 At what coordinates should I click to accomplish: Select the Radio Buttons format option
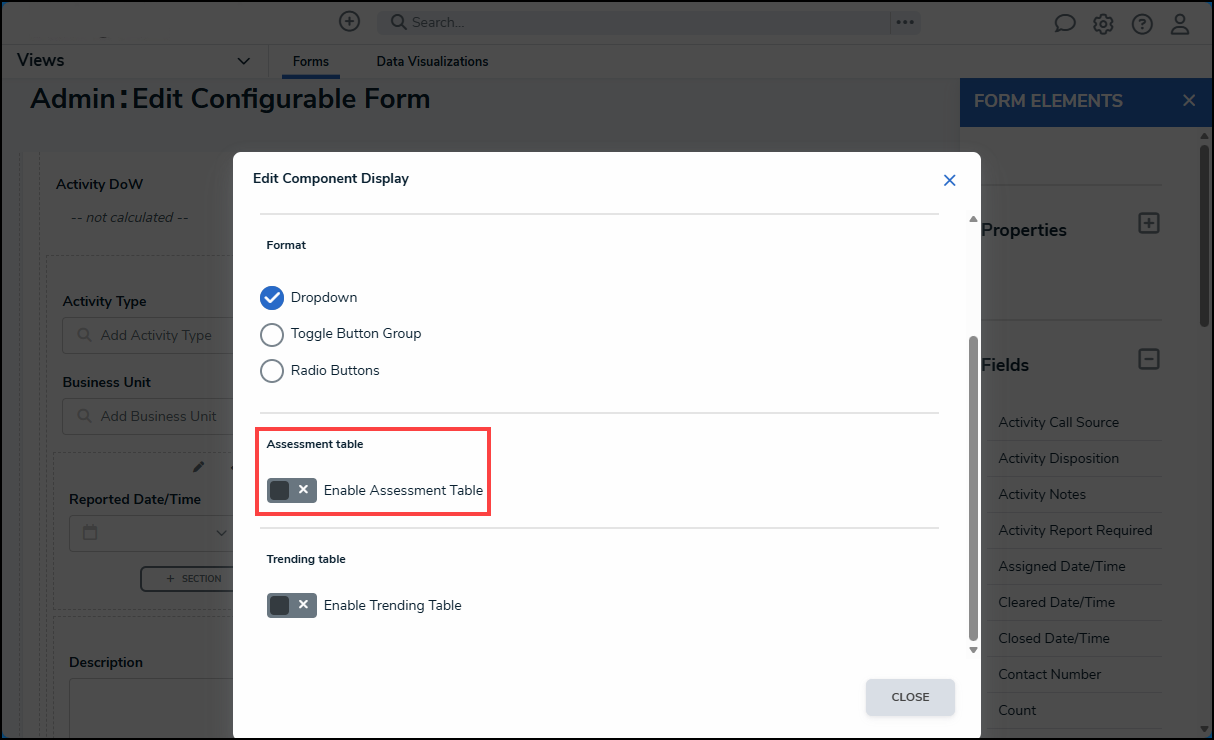tap(272, 371)
